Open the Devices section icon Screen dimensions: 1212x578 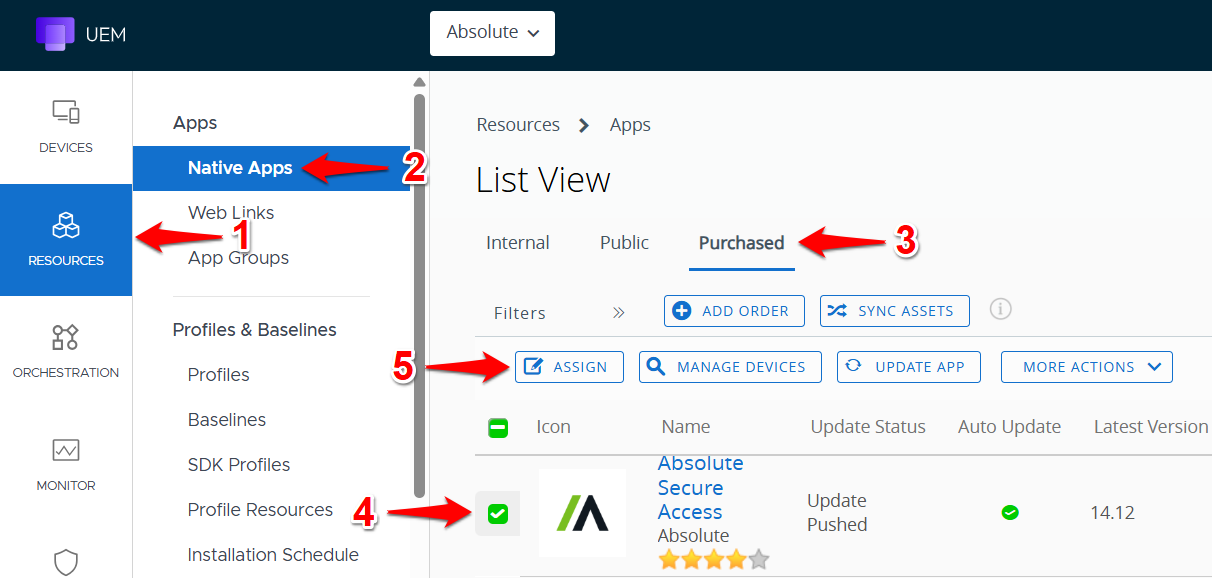point(66,113)
